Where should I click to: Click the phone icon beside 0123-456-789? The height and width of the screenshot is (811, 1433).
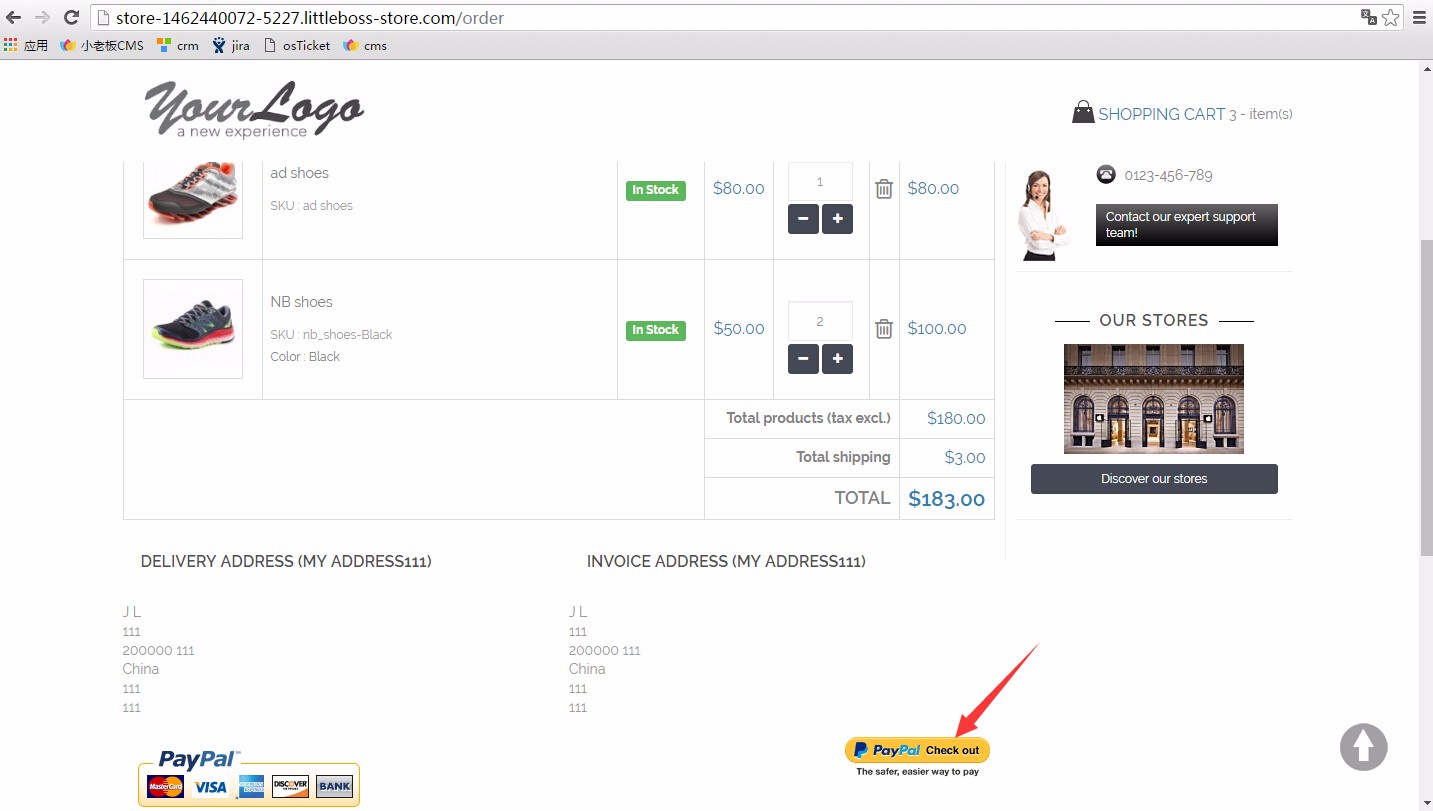pyautogui.click(x=1106, y=174)
